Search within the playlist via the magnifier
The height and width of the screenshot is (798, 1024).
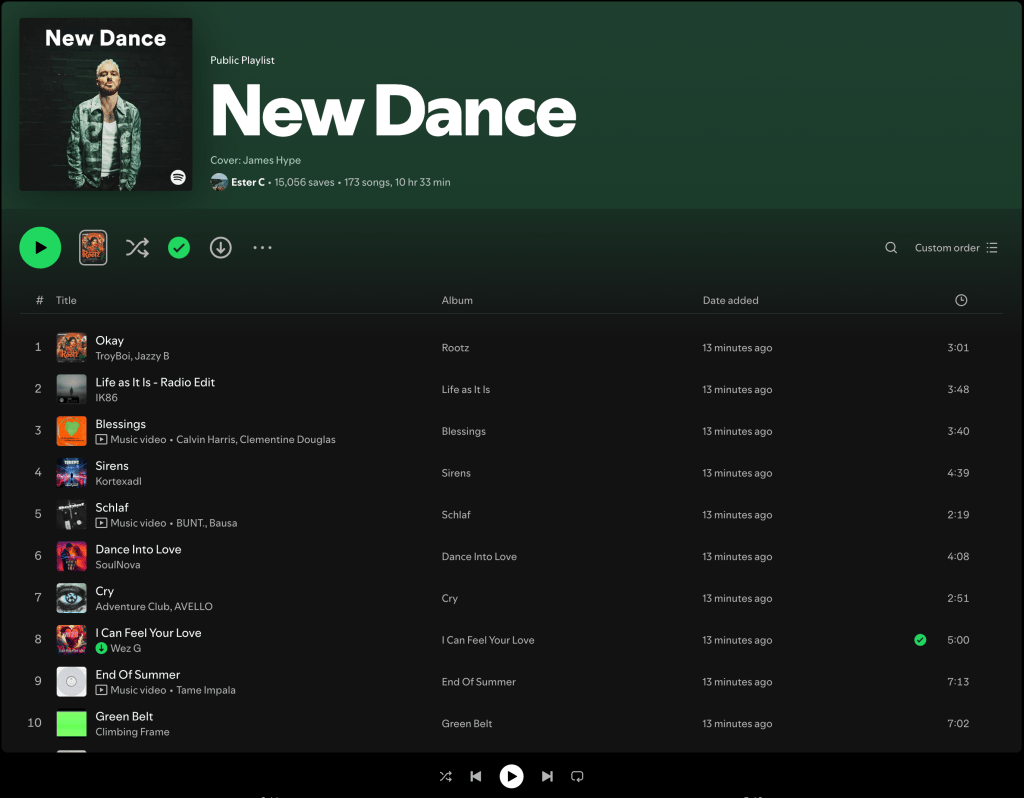point(891,247)
